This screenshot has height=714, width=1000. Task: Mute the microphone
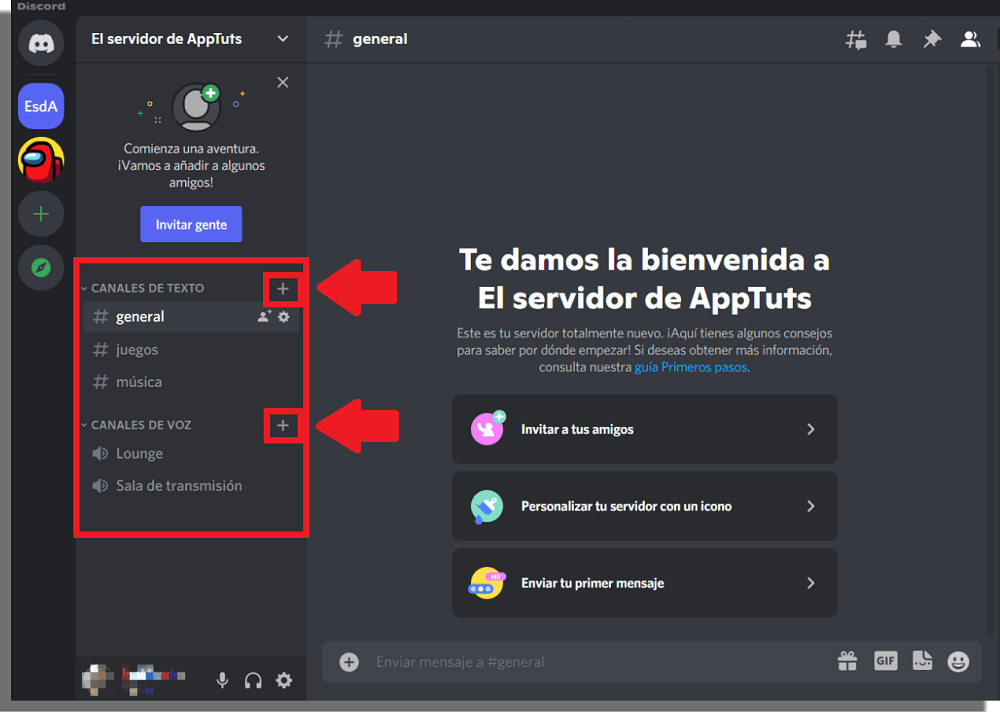point(222,680)
